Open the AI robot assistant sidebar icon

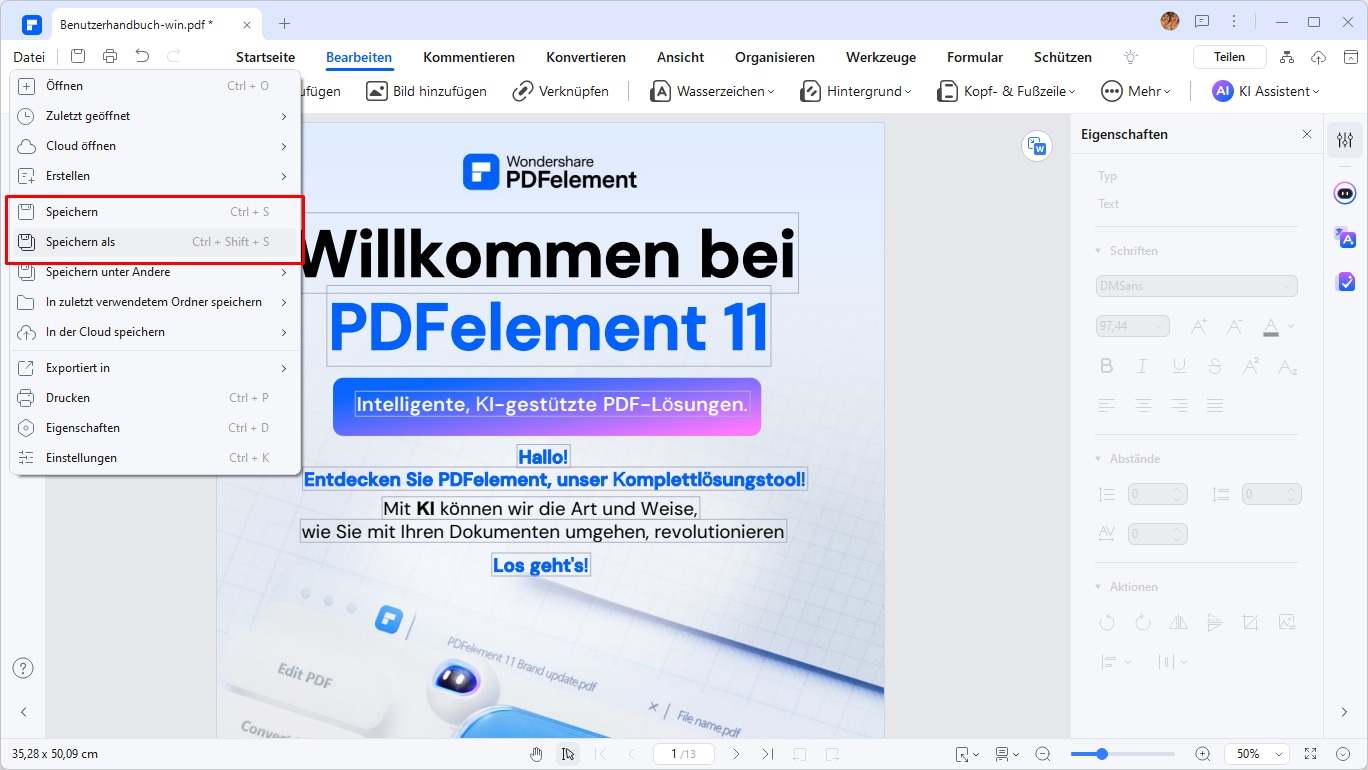[x=1345, y=193]
